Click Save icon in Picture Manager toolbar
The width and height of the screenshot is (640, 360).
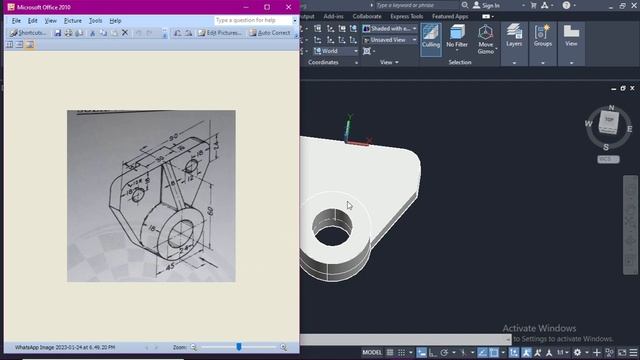(x=58, y=33)
